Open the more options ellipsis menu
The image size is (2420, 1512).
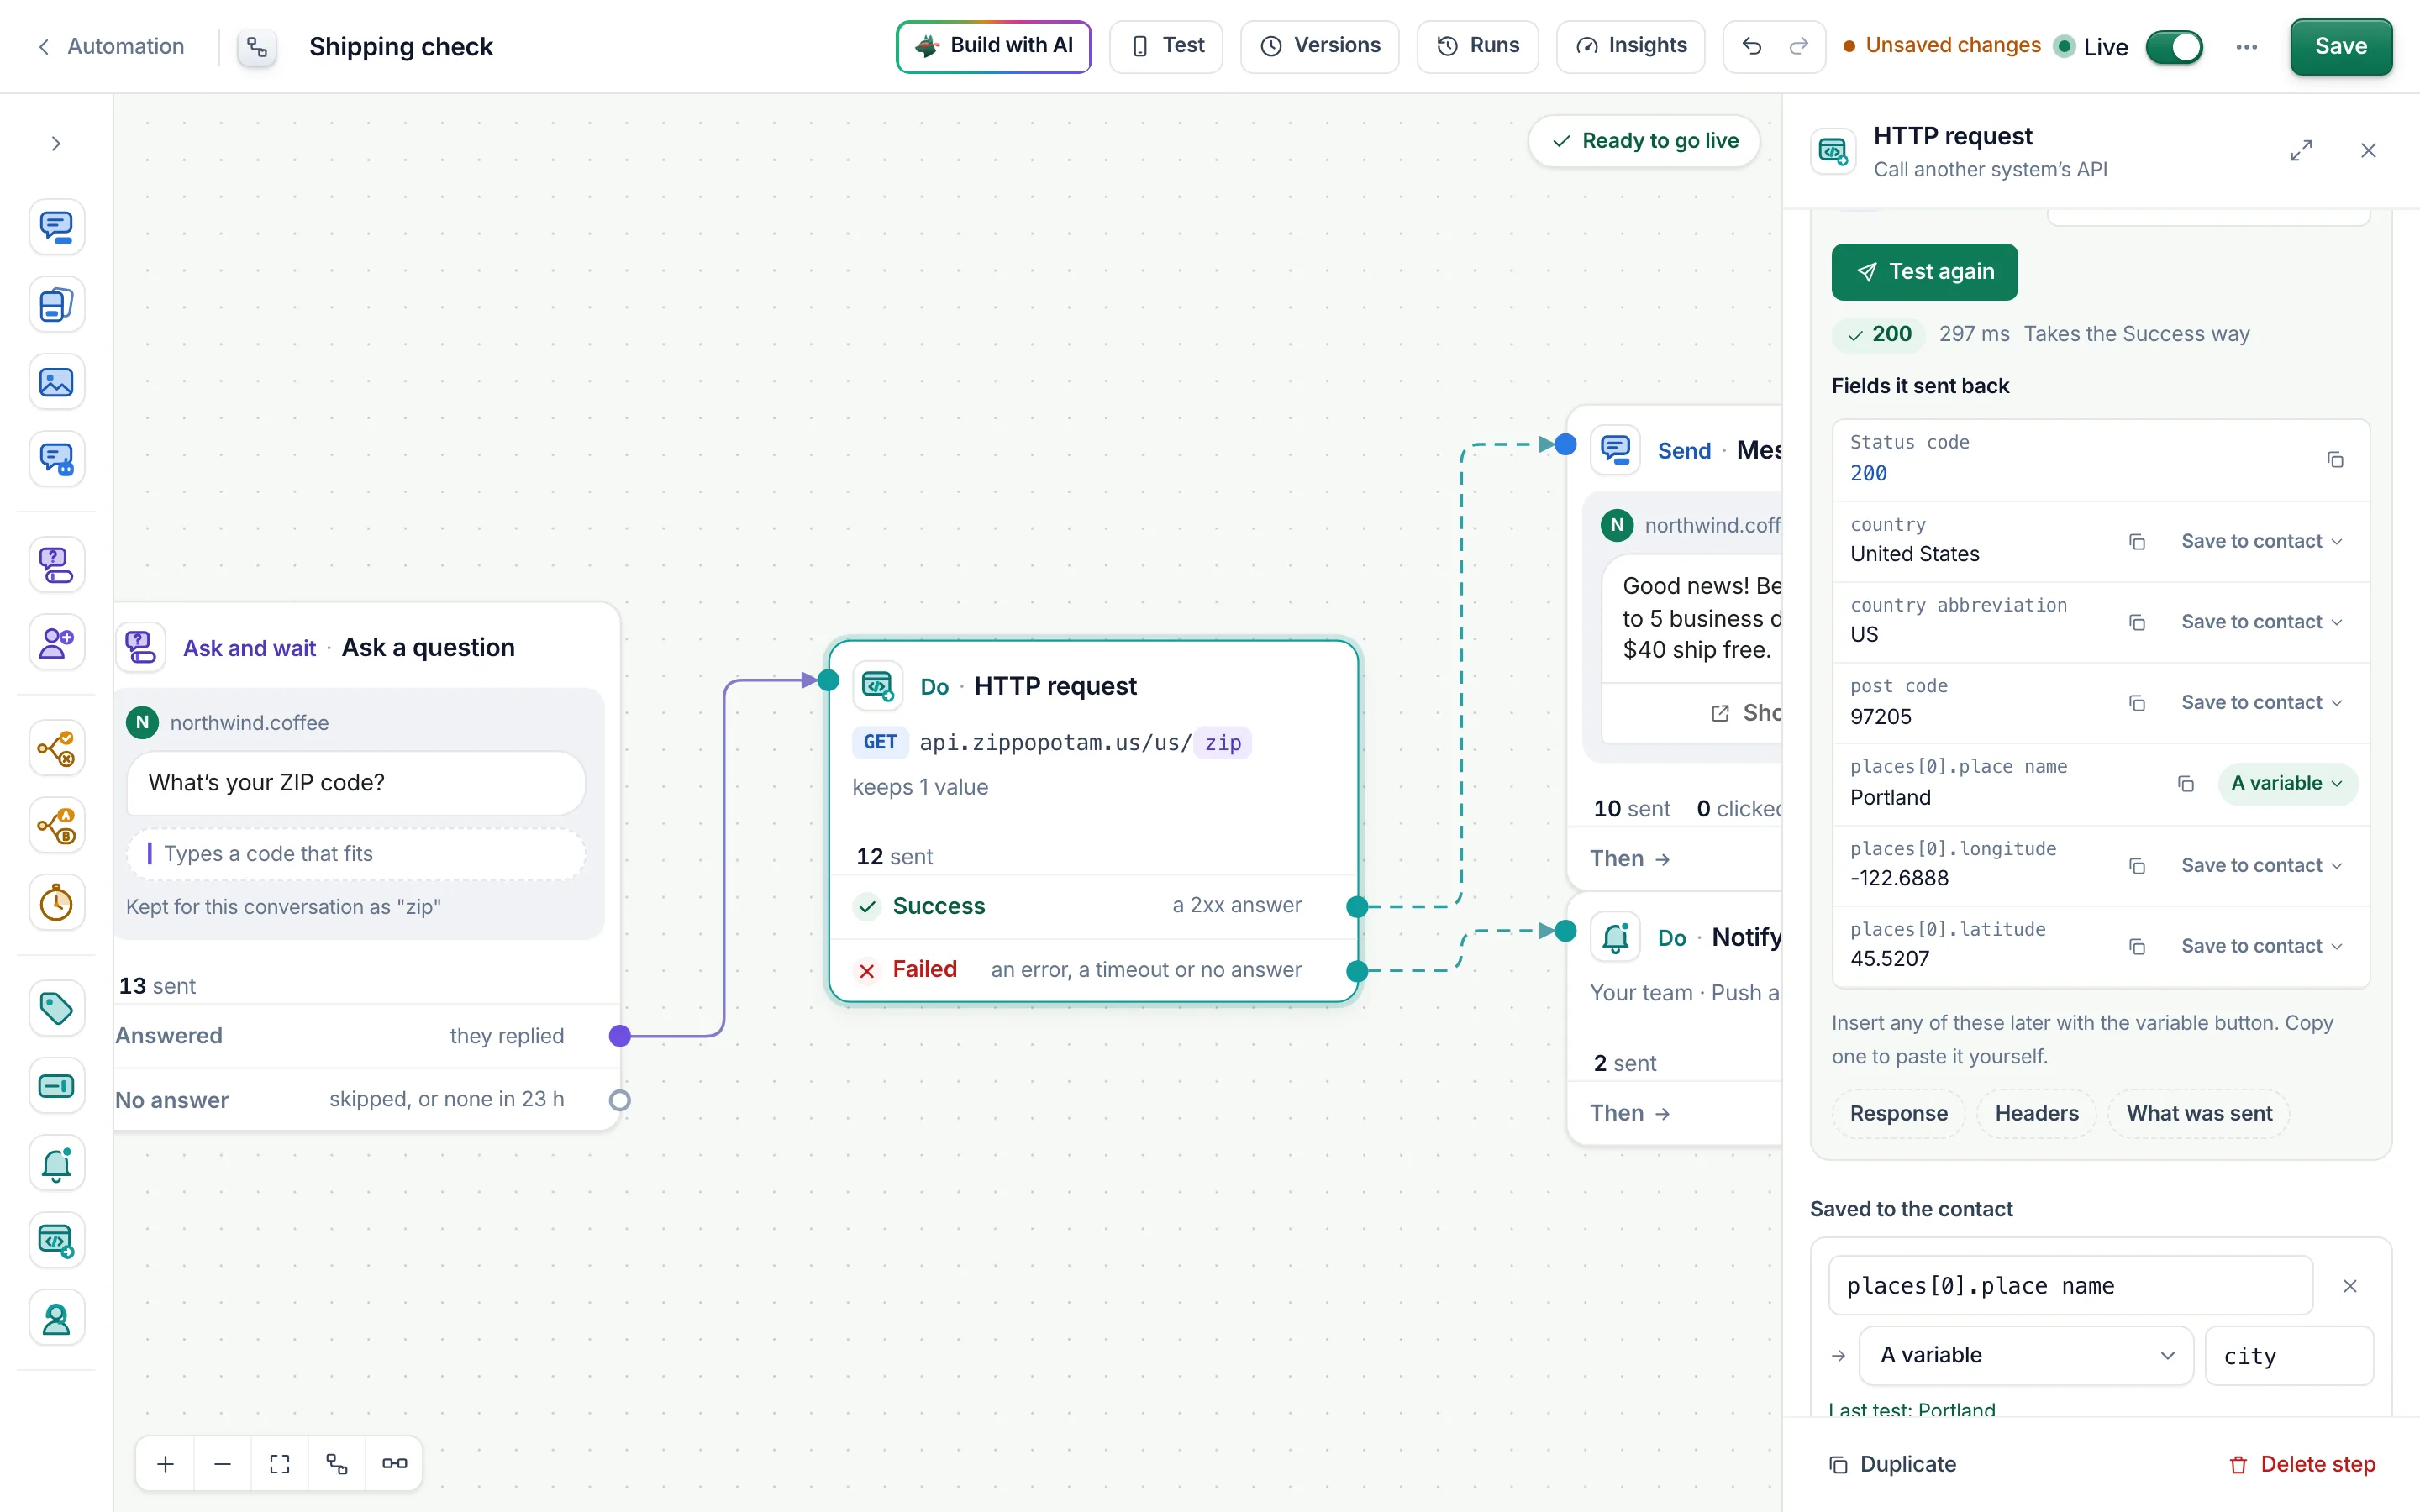(x=2246, y=47)
